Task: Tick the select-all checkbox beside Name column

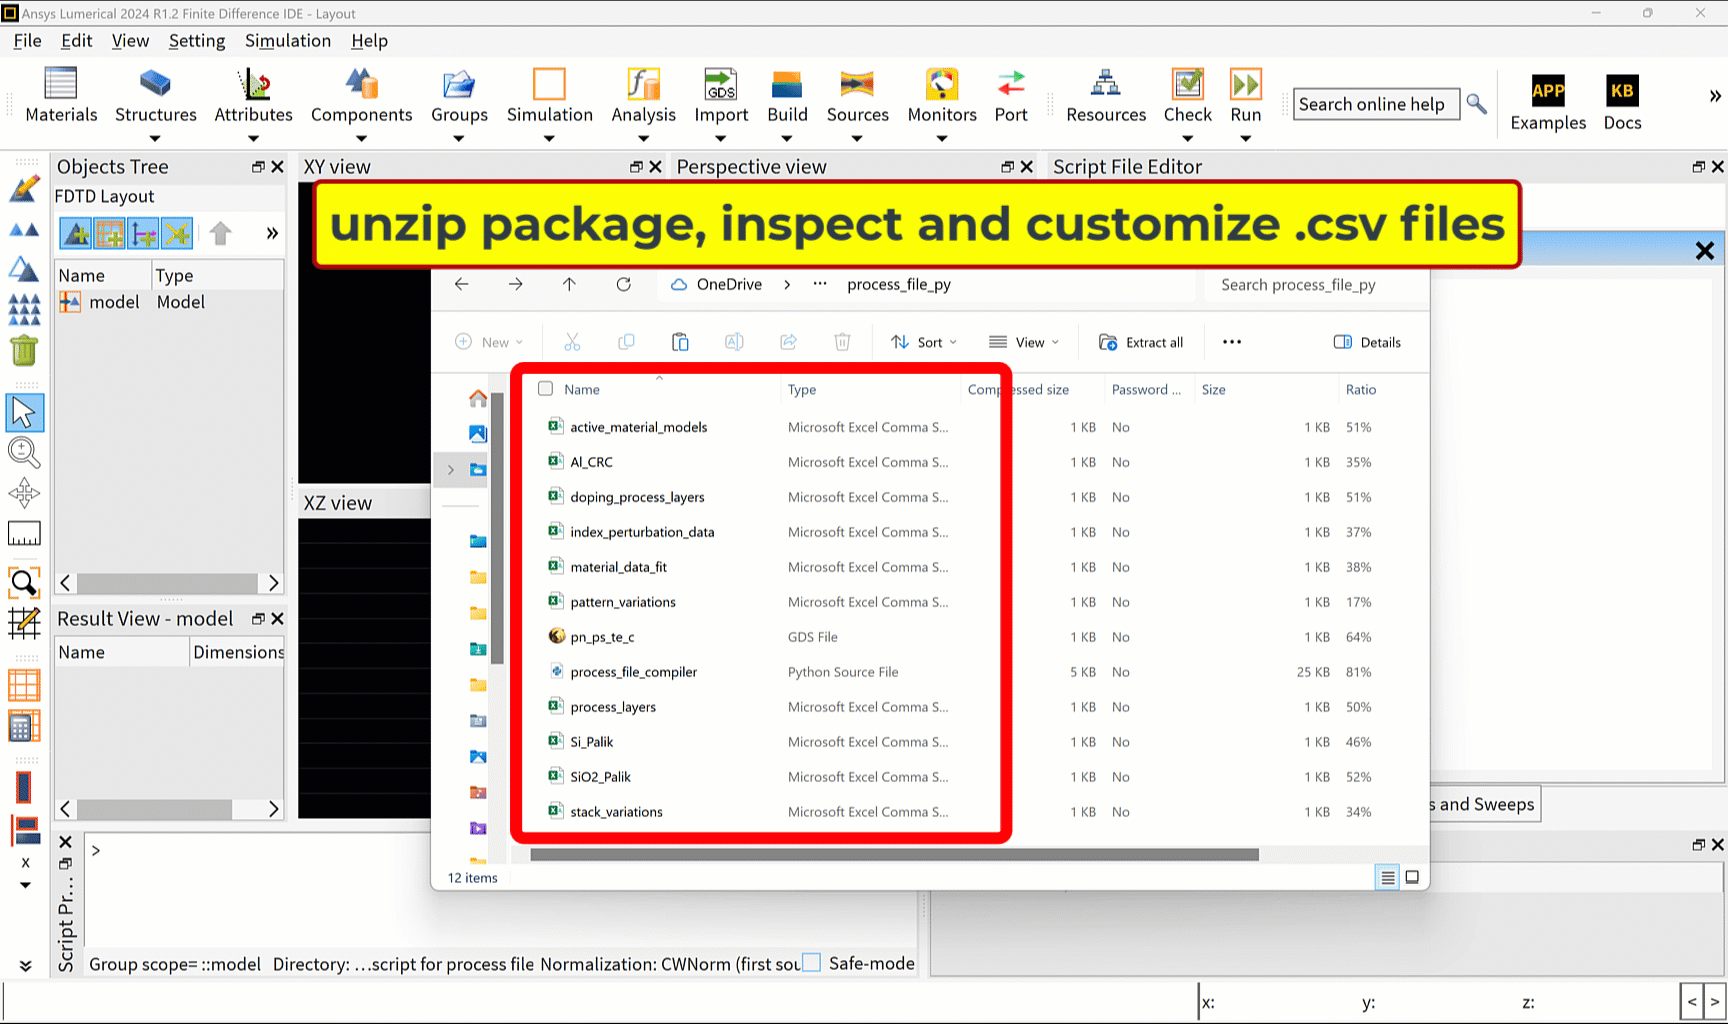Action: coord(545,388)
